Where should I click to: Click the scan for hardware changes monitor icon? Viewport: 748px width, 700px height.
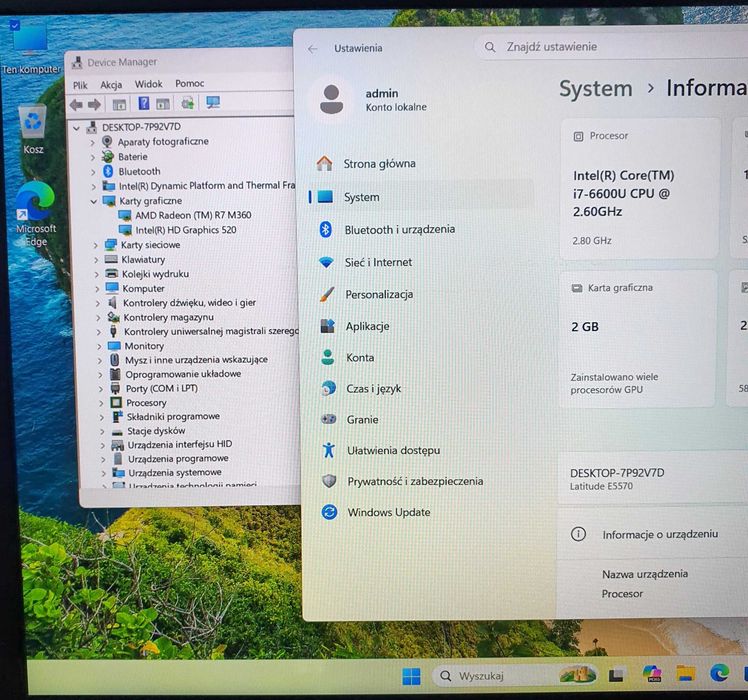click(x=213, y=103)
